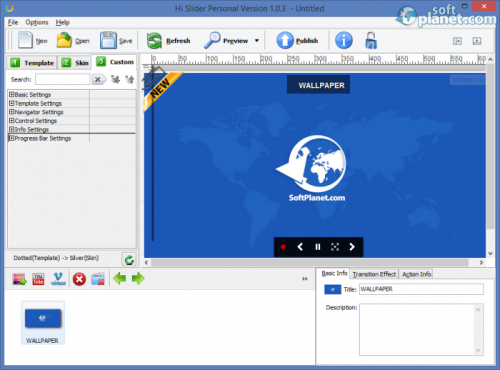Expand Control Settings
The image size is (500, 370).
click(x=11, y=120)
